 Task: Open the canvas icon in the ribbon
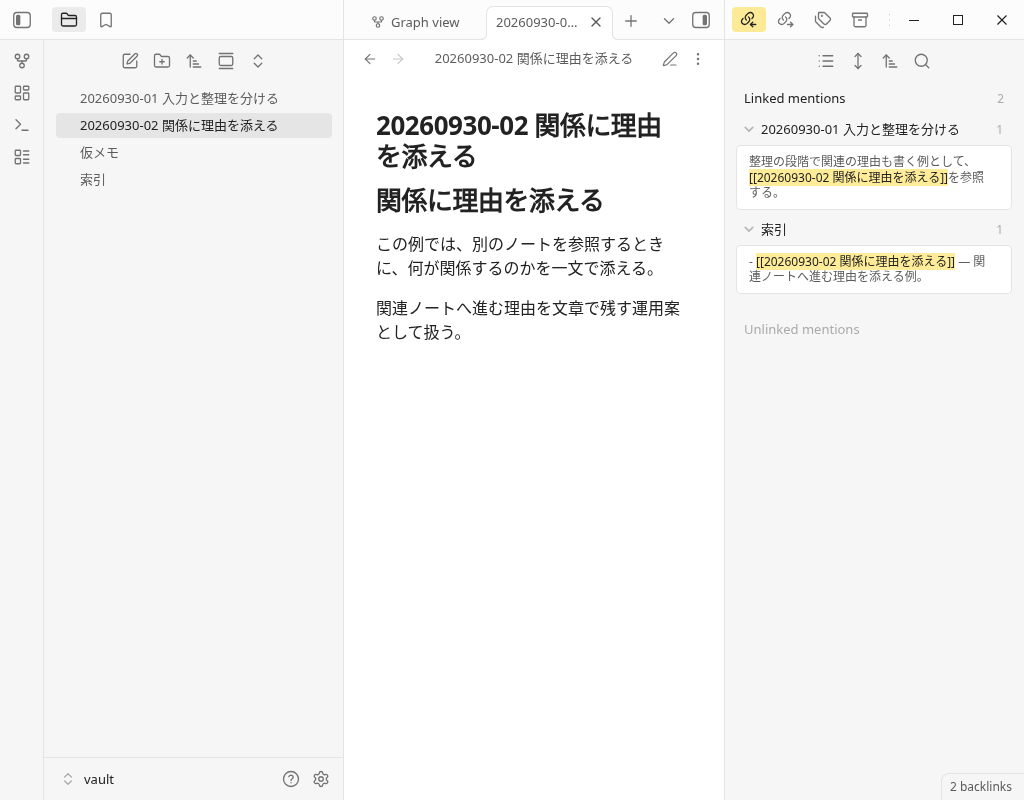22,93
